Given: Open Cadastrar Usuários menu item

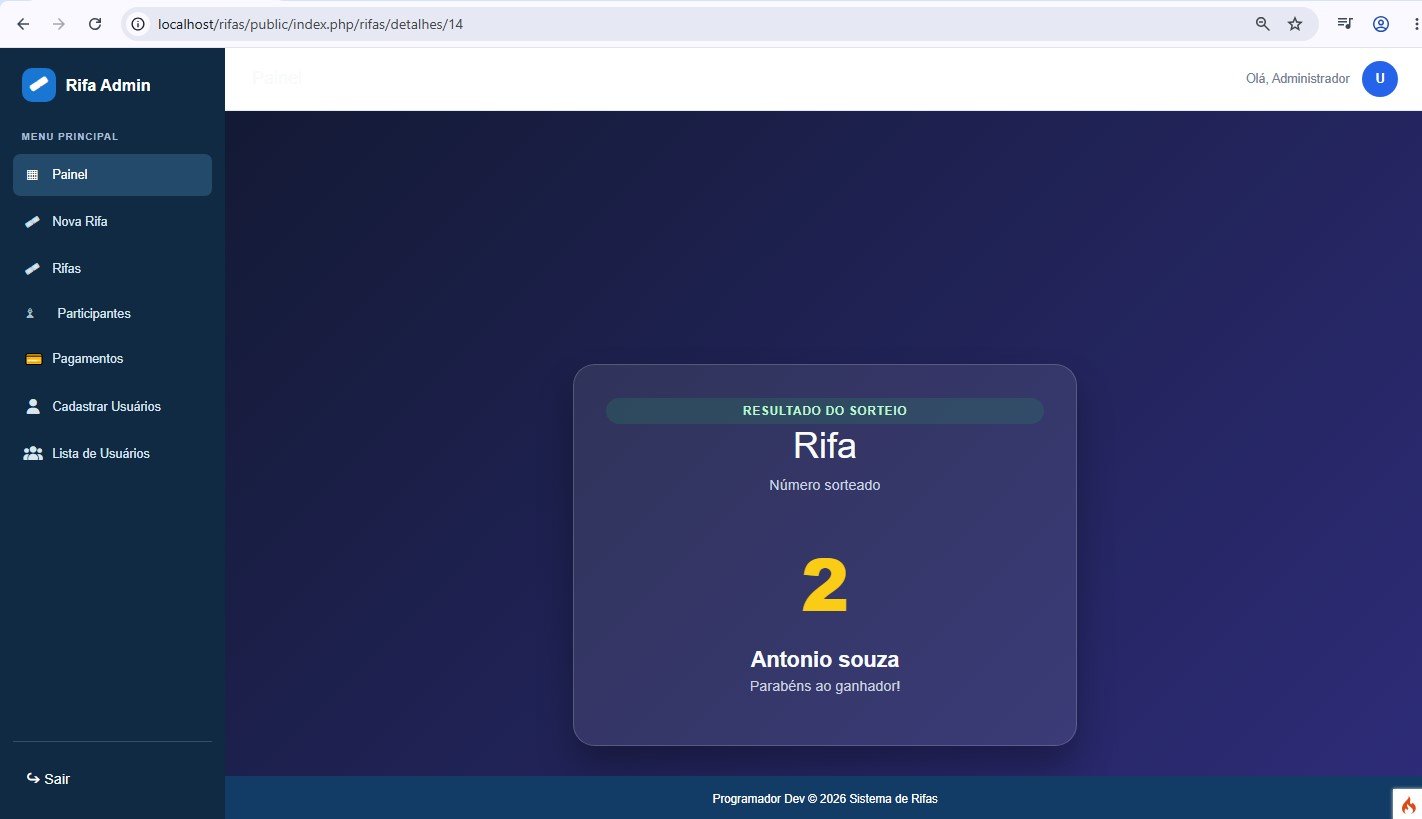Looking at the screenshot, I should 112,407.
